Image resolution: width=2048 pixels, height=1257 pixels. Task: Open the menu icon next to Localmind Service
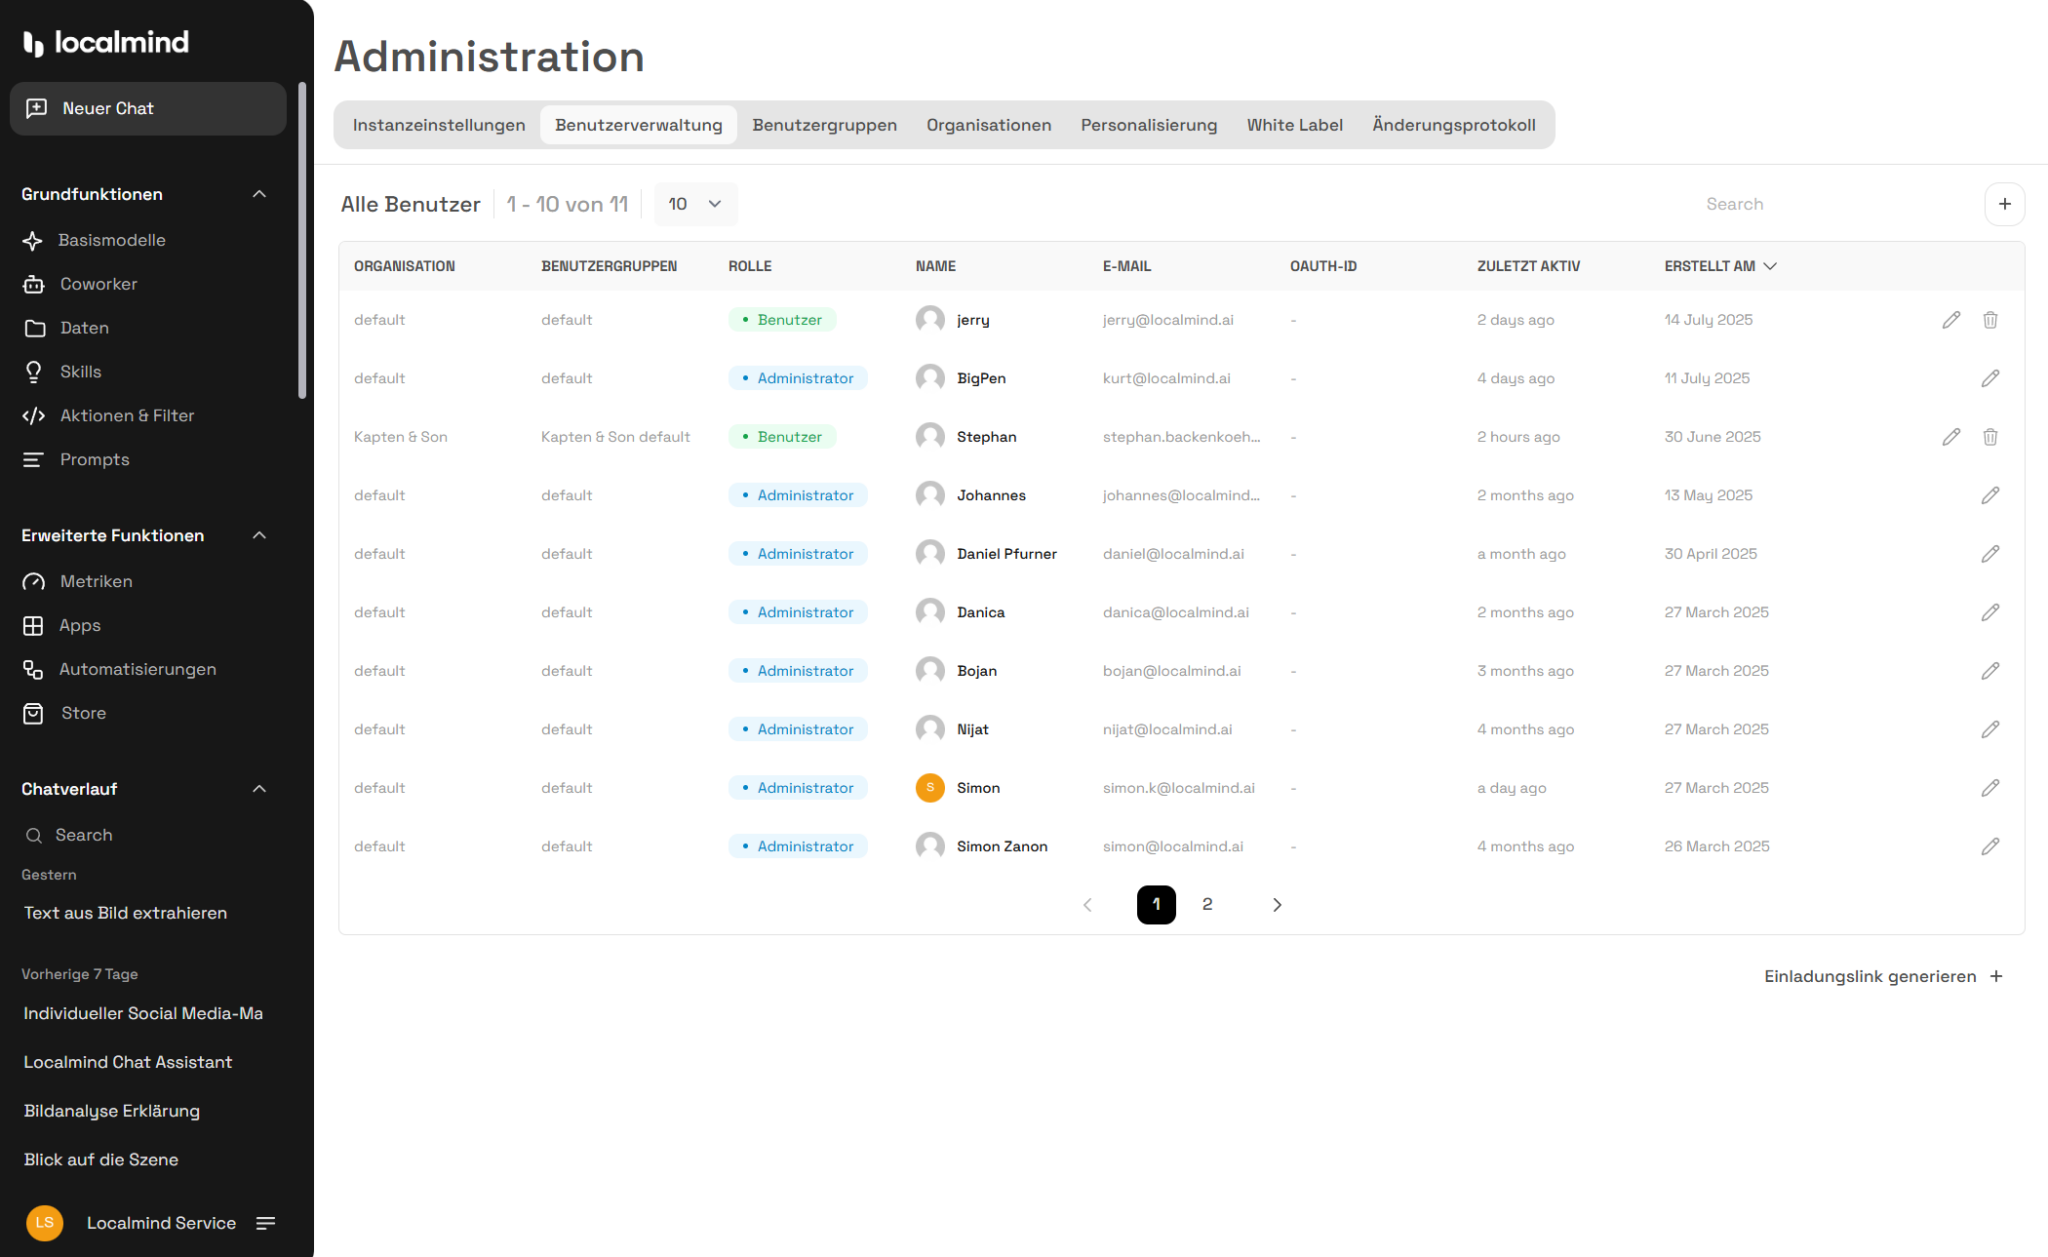pos(265,1223)
